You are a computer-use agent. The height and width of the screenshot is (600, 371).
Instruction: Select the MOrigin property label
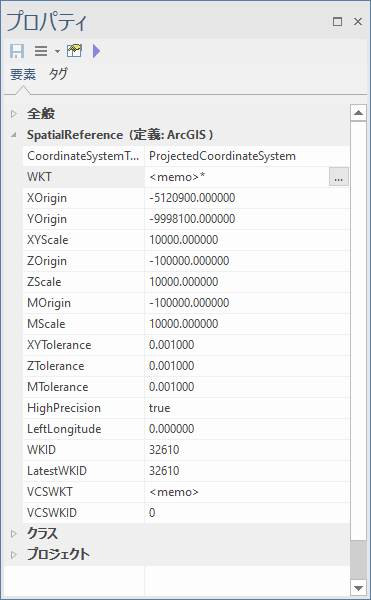[x=49, y=303]
